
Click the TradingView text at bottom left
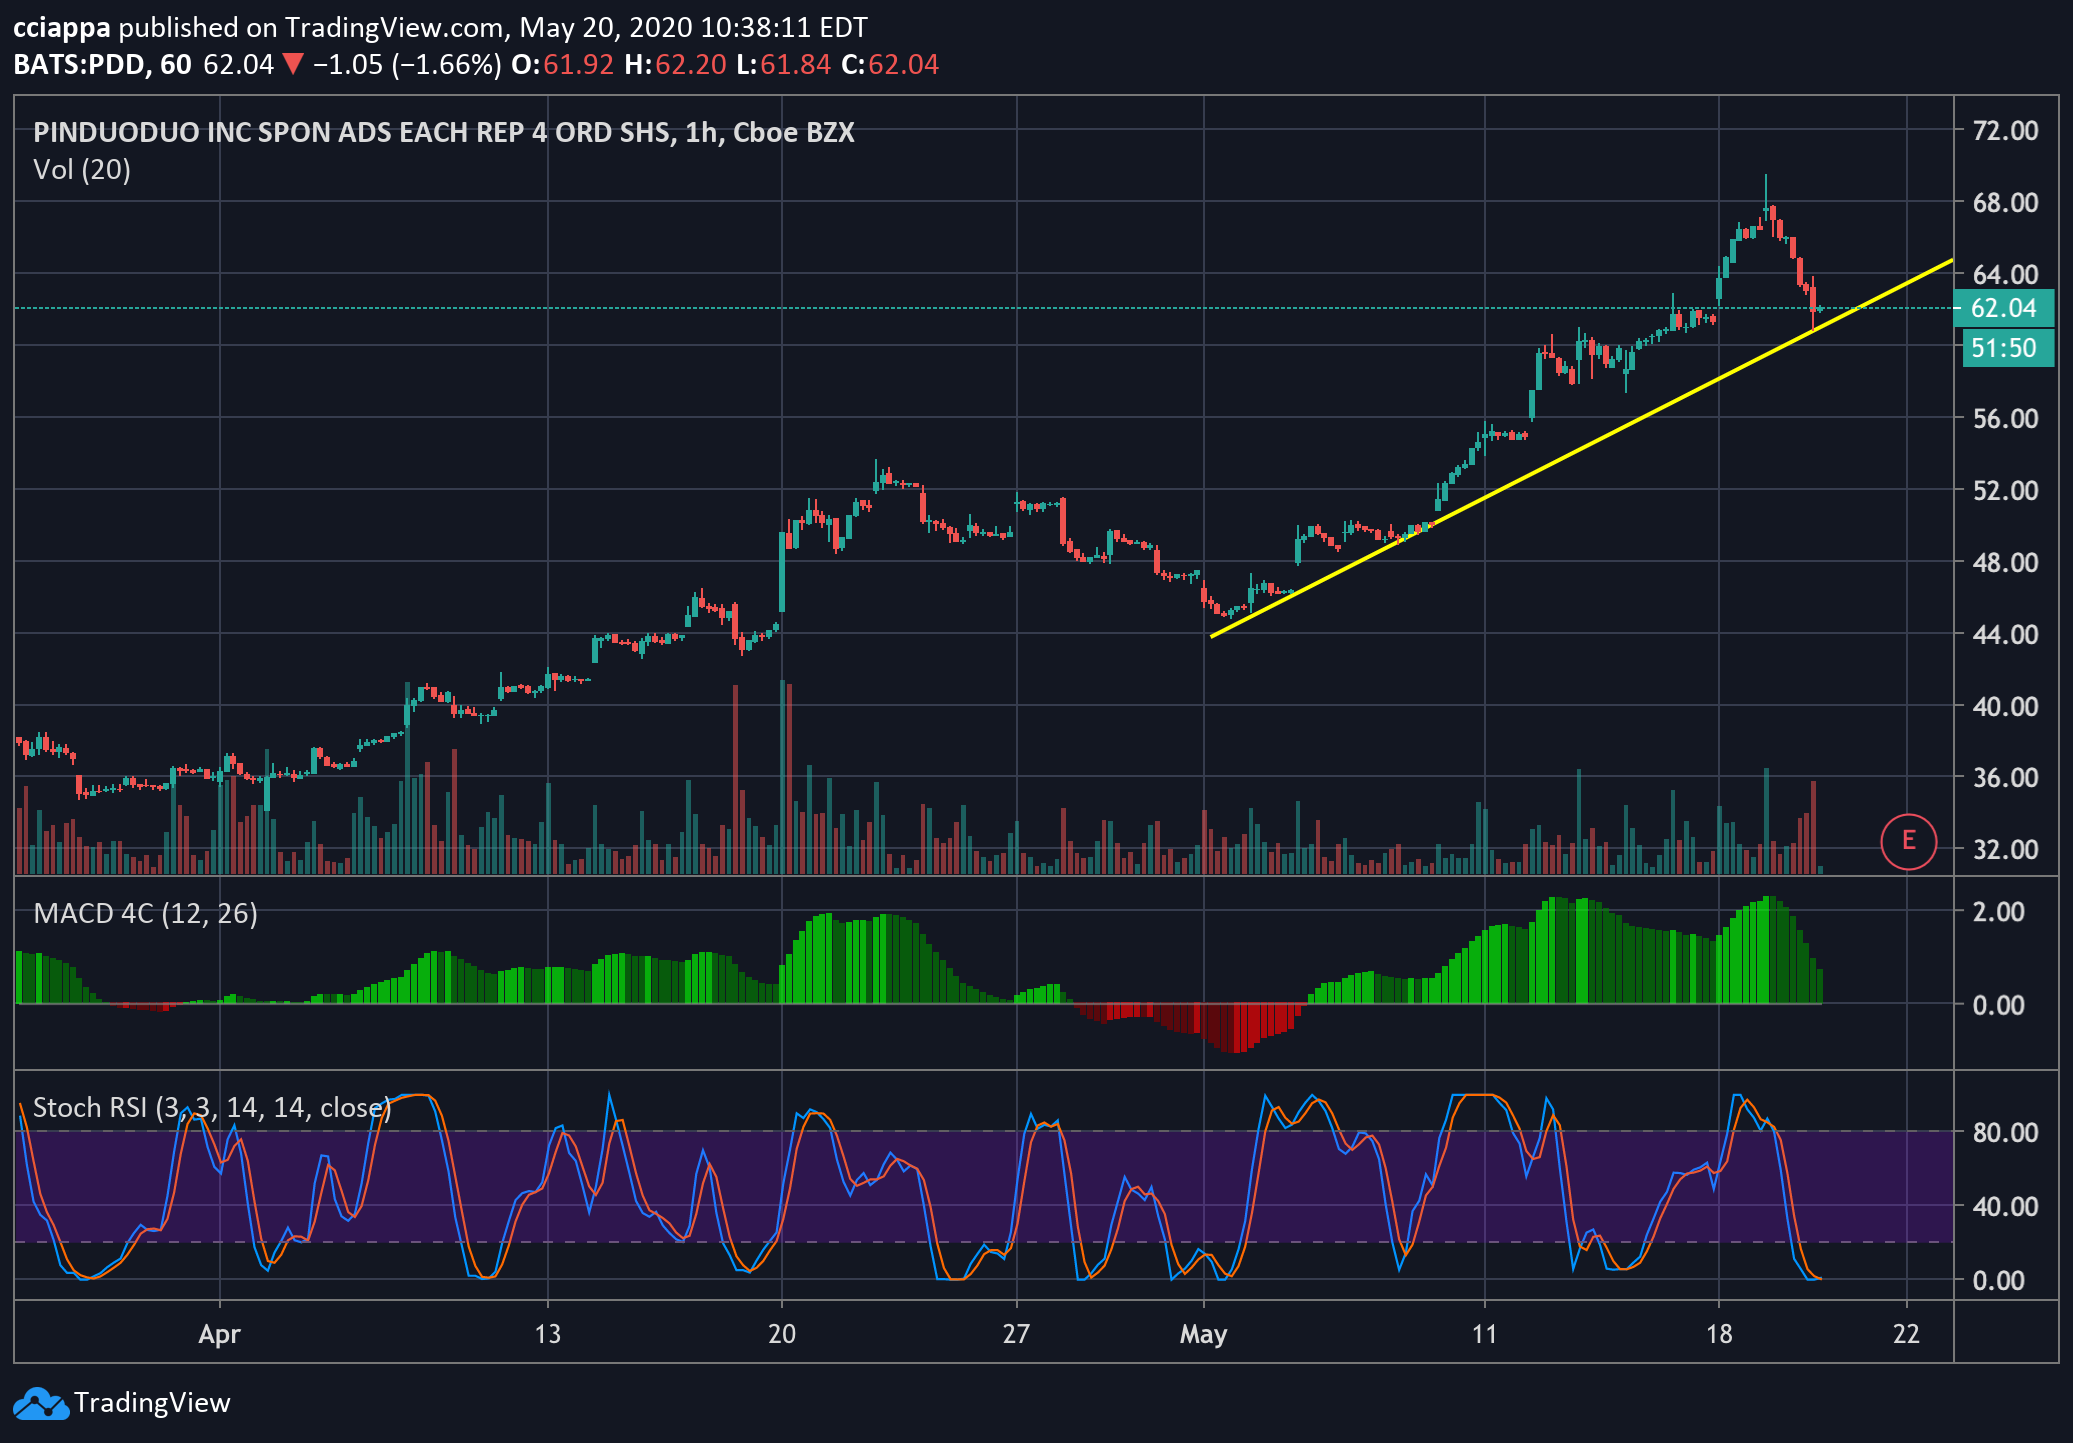152,1403
